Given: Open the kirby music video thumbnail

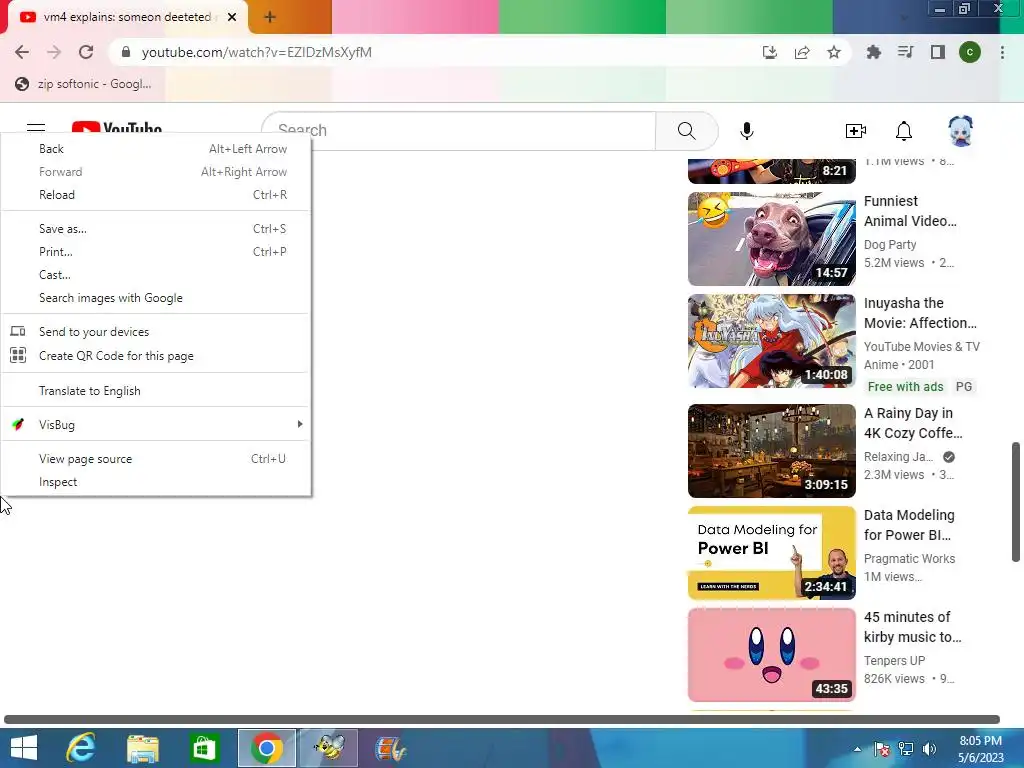Looking at the screenshot, I should click(771, 655).
